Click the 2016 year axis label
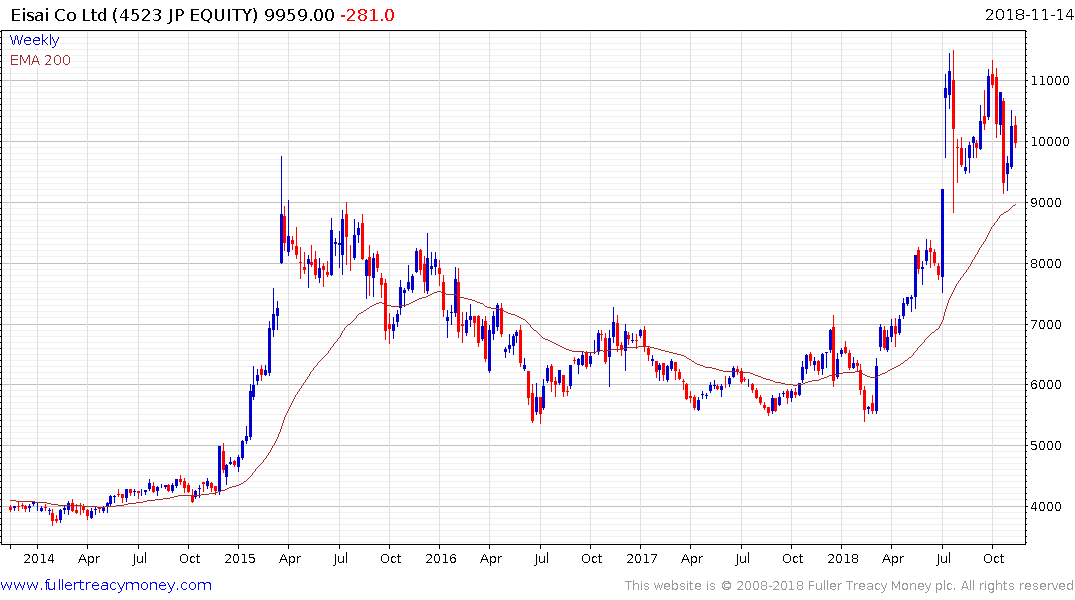This screenshot has height=600, width=1075. click(440, 558)
